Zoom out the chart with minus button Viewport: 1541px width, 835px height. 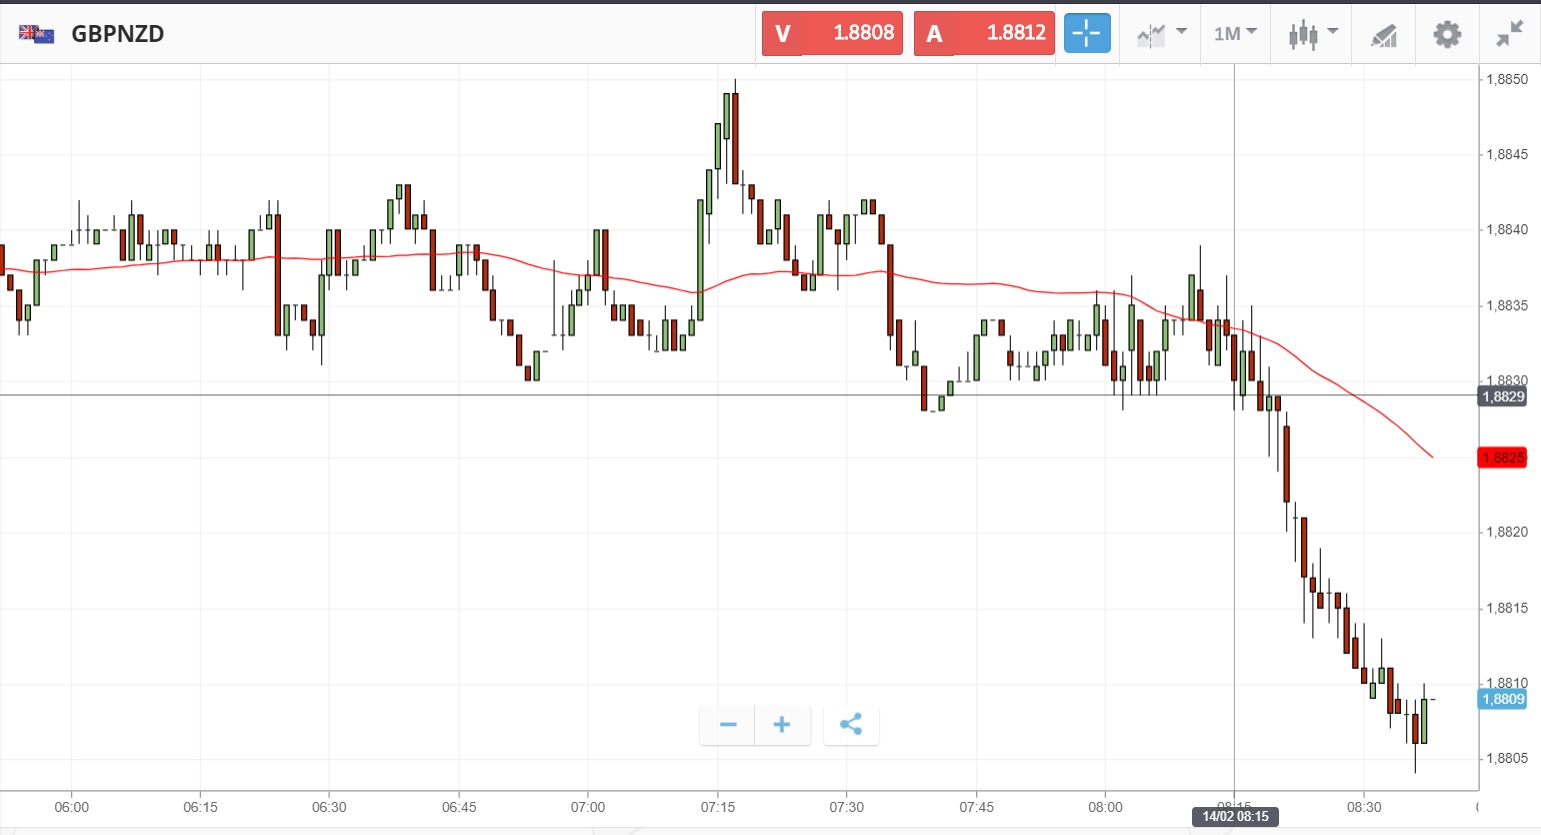[x=728, y=725]
